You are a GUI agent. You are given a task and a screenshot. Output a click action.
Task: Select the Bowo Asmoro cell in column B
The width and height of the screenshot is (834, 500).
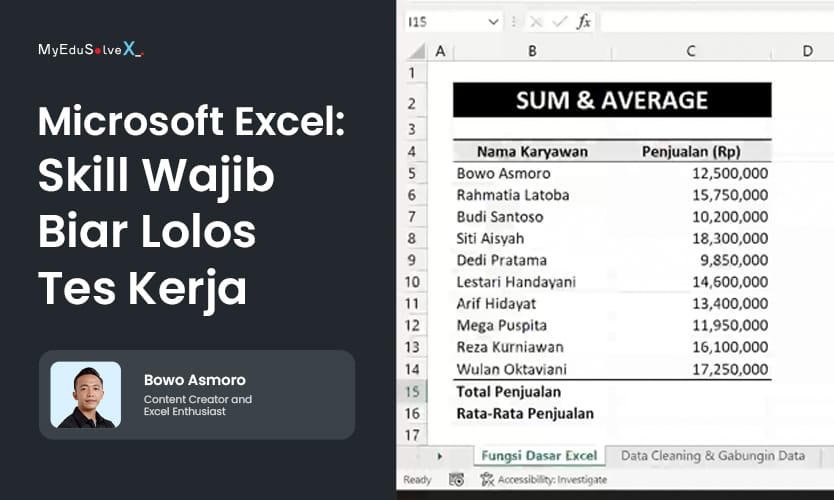(x=532, y=173)
